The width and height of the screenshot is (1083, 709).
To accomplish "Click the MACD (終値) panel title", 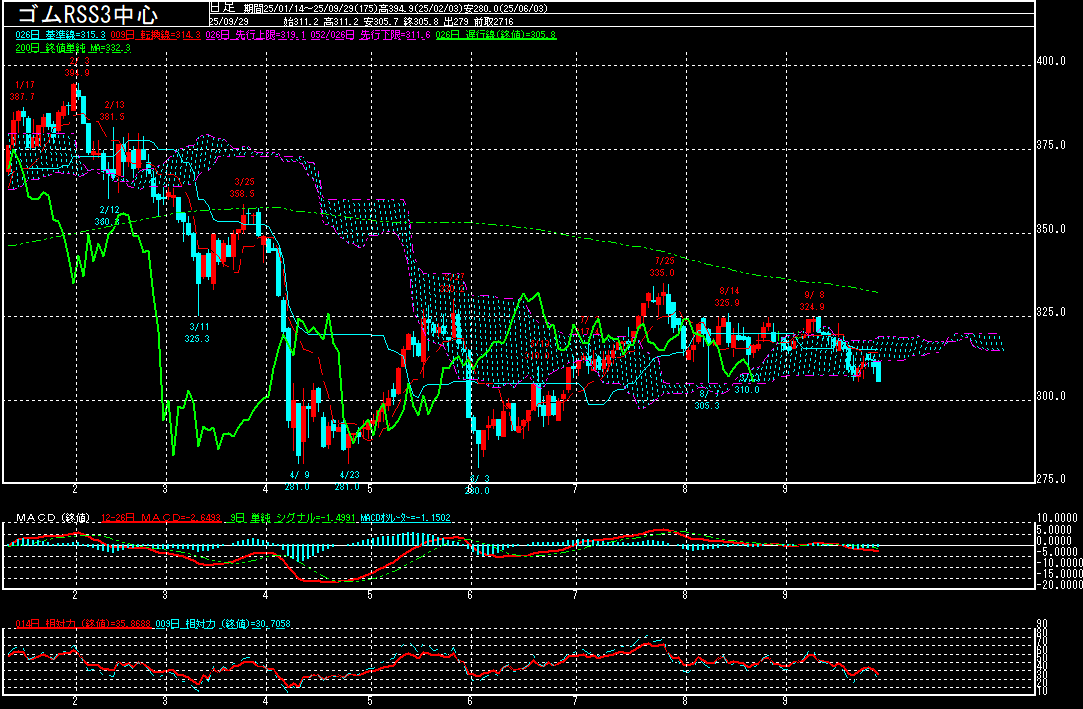I will pos(49,517).
